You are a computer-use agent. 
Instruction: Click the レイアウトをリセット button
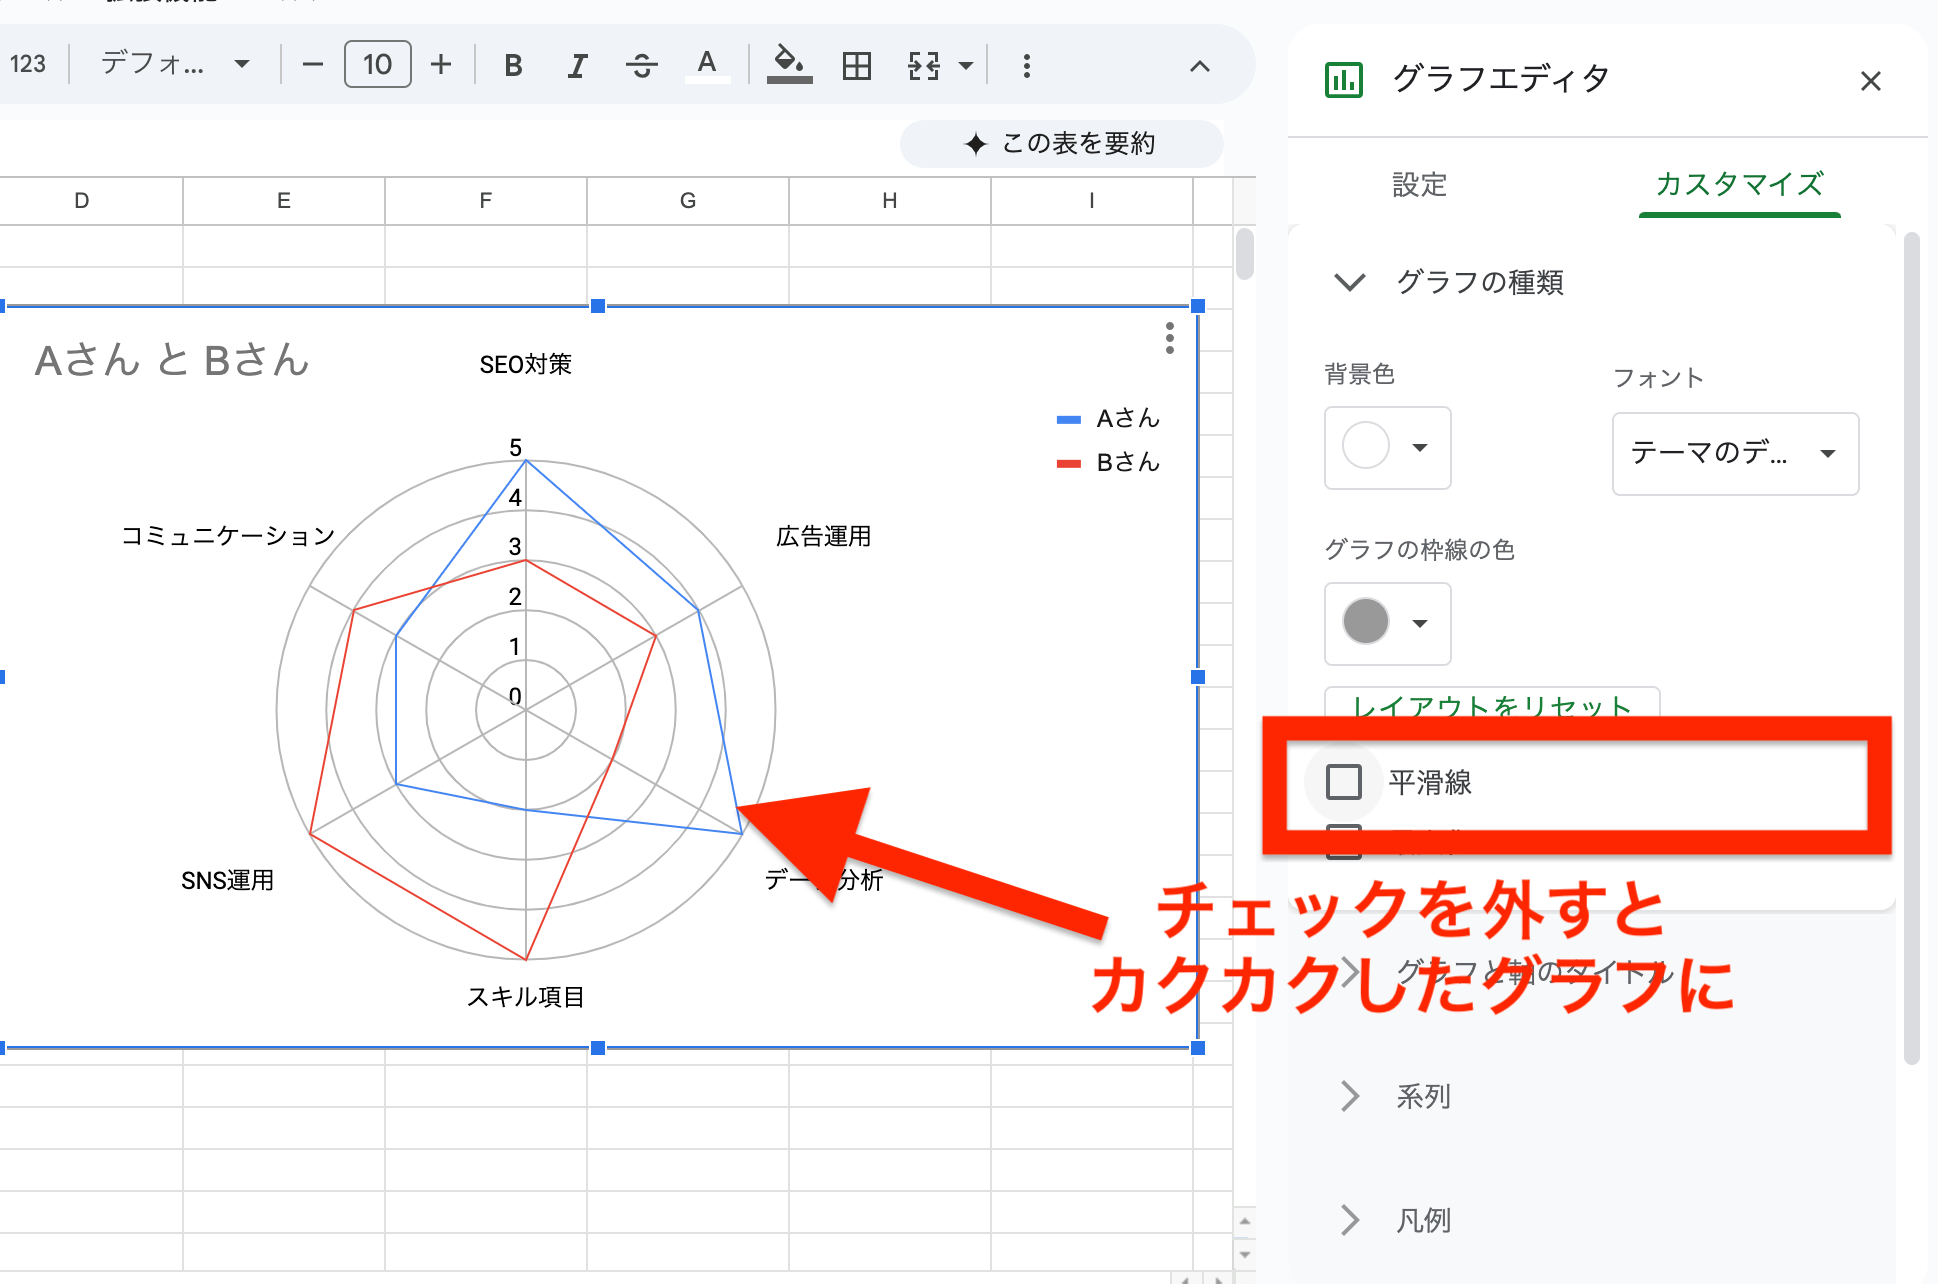tap(1490, 707)
